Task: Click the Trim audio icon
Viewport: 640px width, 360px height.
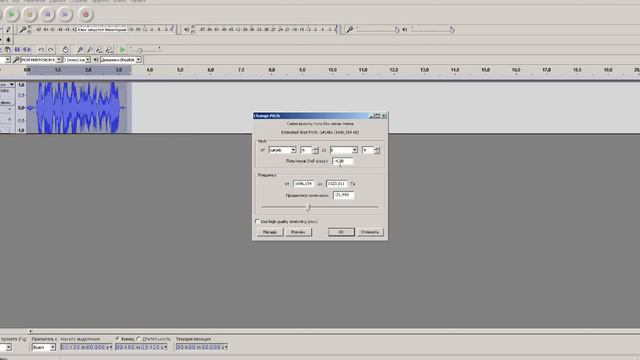Action: (x=17, y=50)
